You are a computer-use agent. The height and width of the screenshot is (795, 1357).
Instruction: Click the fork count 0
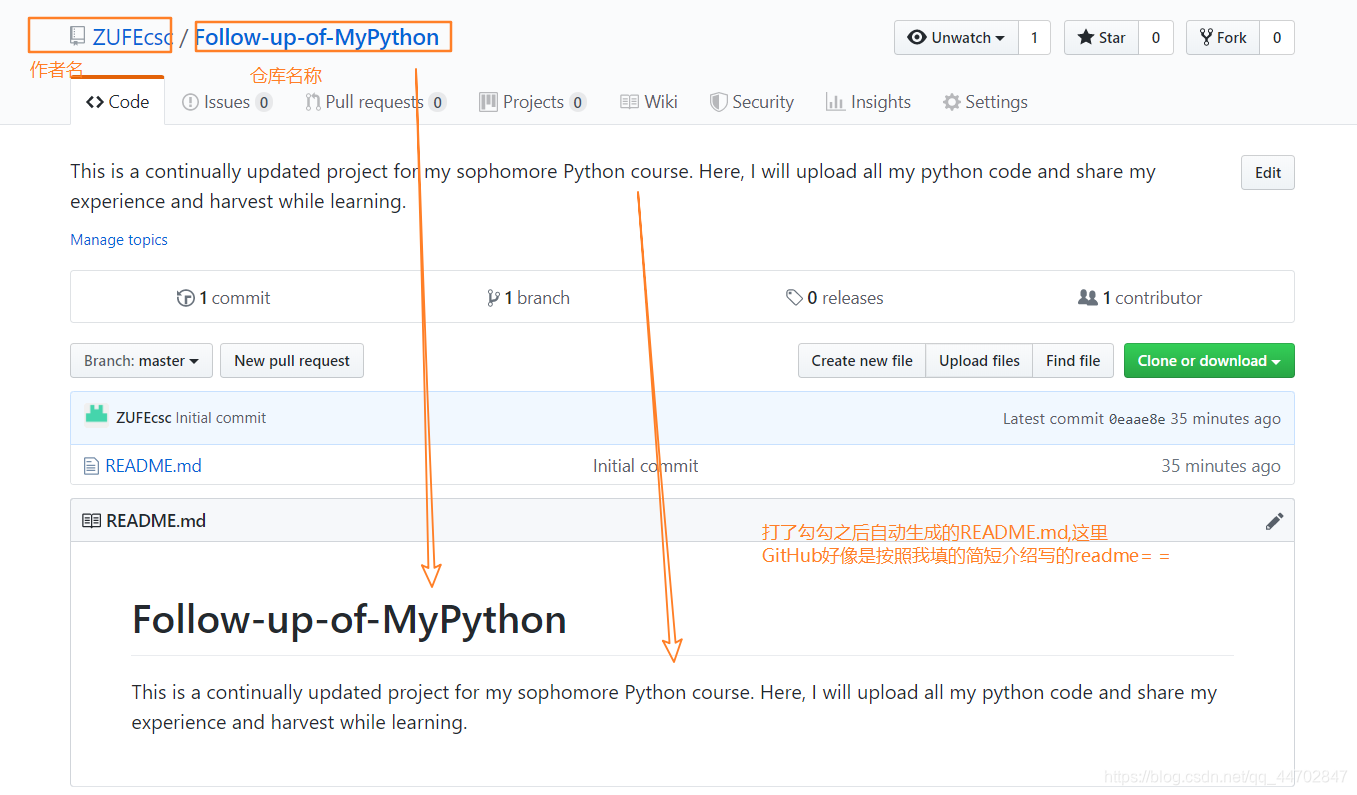click(x=1277, y=38)
